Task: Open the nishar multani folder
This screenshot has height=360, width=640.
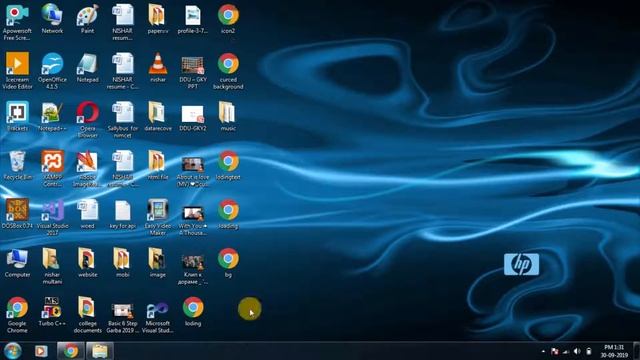Action: coord(52,266)
